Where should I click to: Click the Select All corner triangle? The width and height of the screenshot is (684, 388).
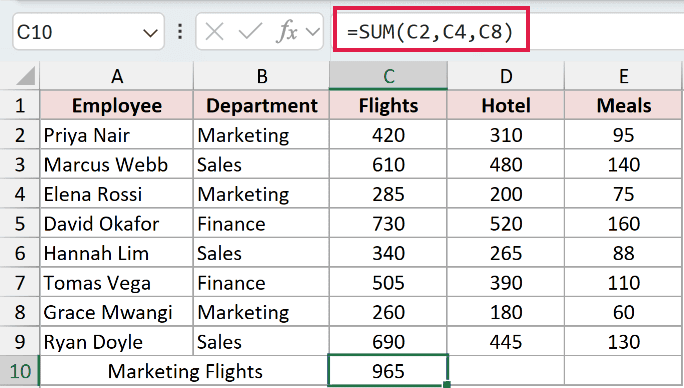point(26,76)
